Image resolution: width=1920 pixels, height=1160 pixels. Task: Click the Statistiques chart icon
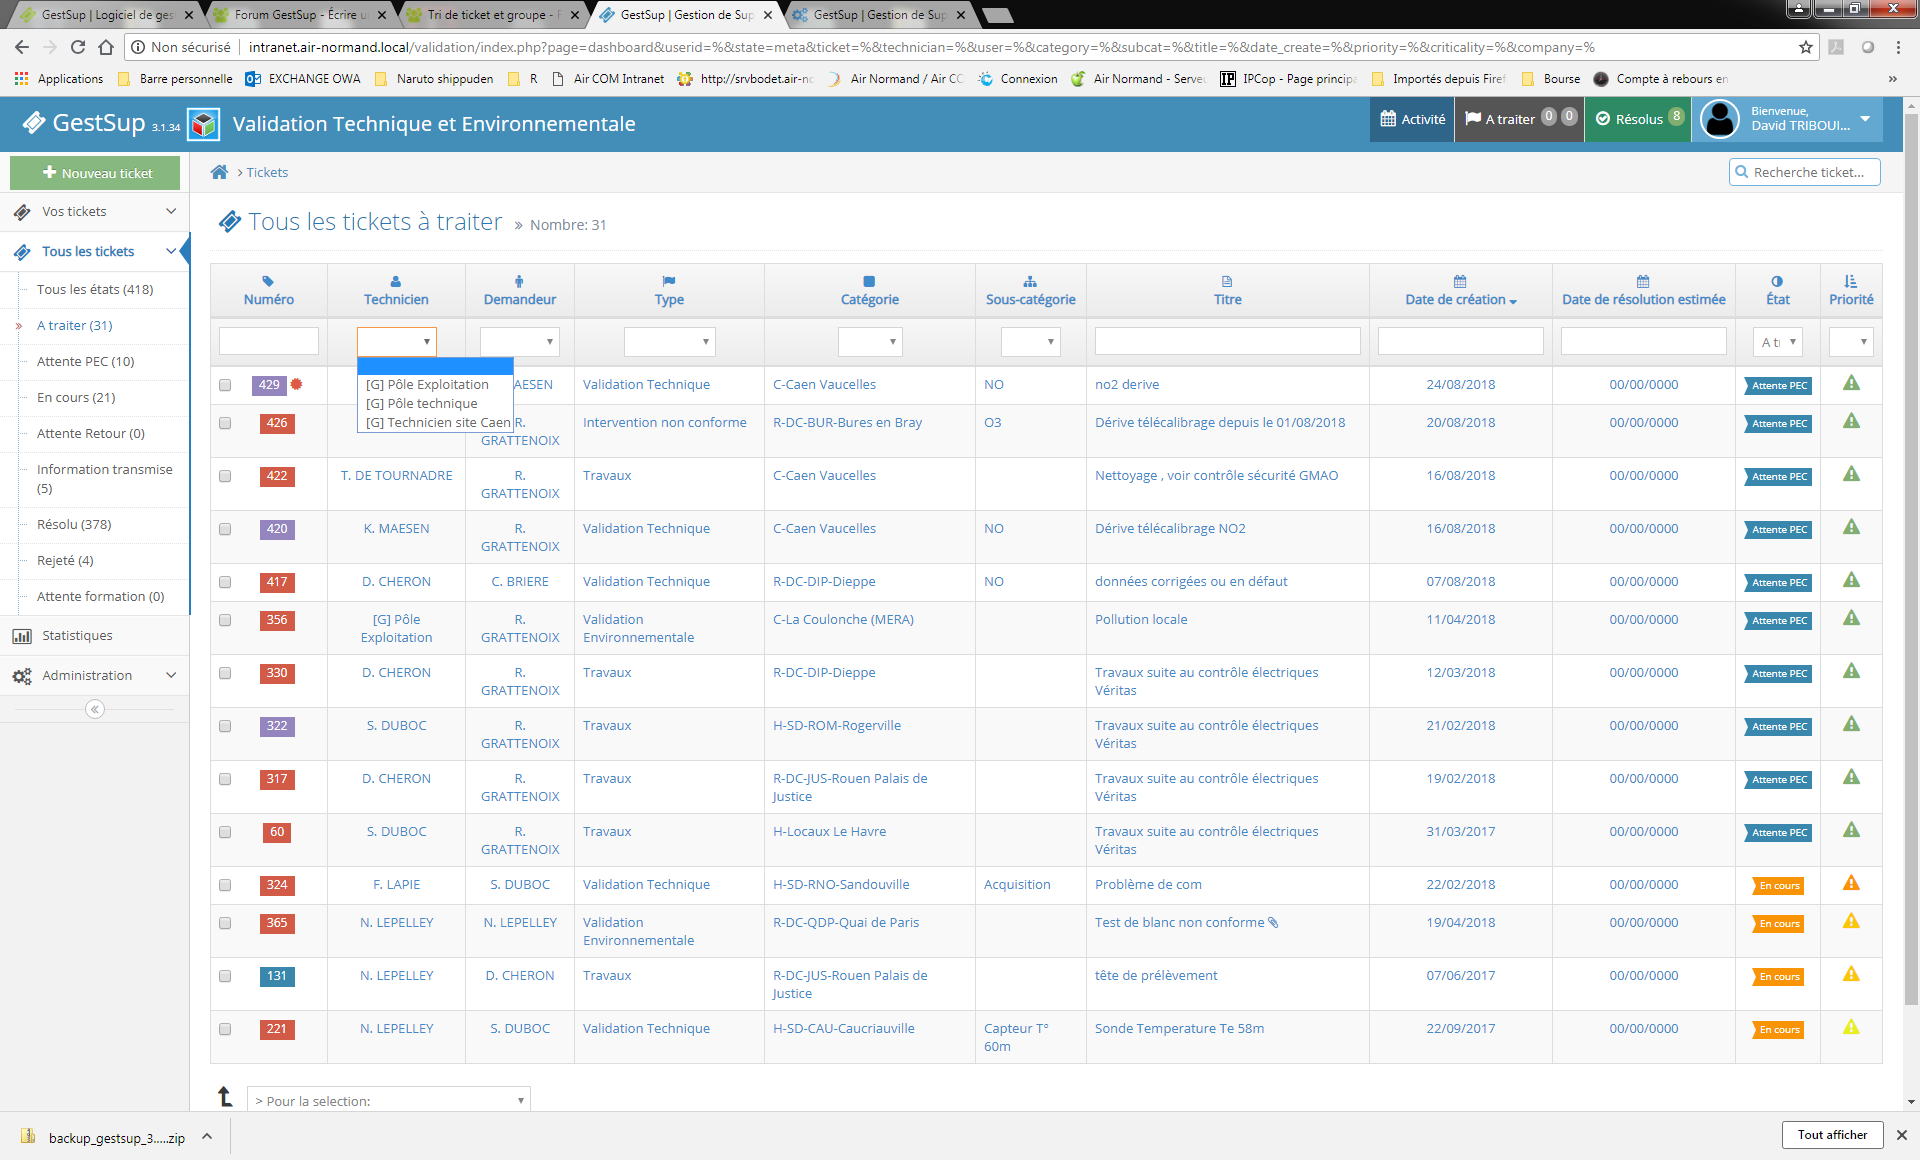click(22, 635)
